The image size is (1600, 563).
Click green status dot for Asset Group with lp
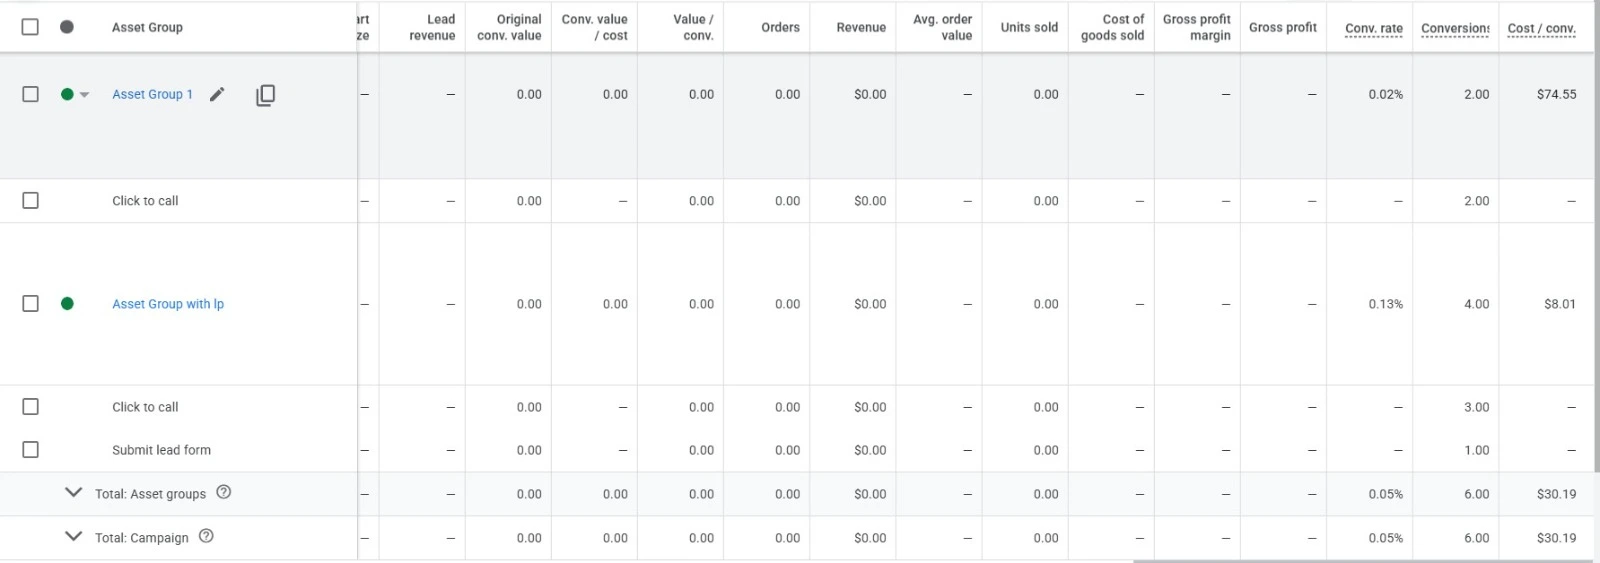[x=67, y=303]
